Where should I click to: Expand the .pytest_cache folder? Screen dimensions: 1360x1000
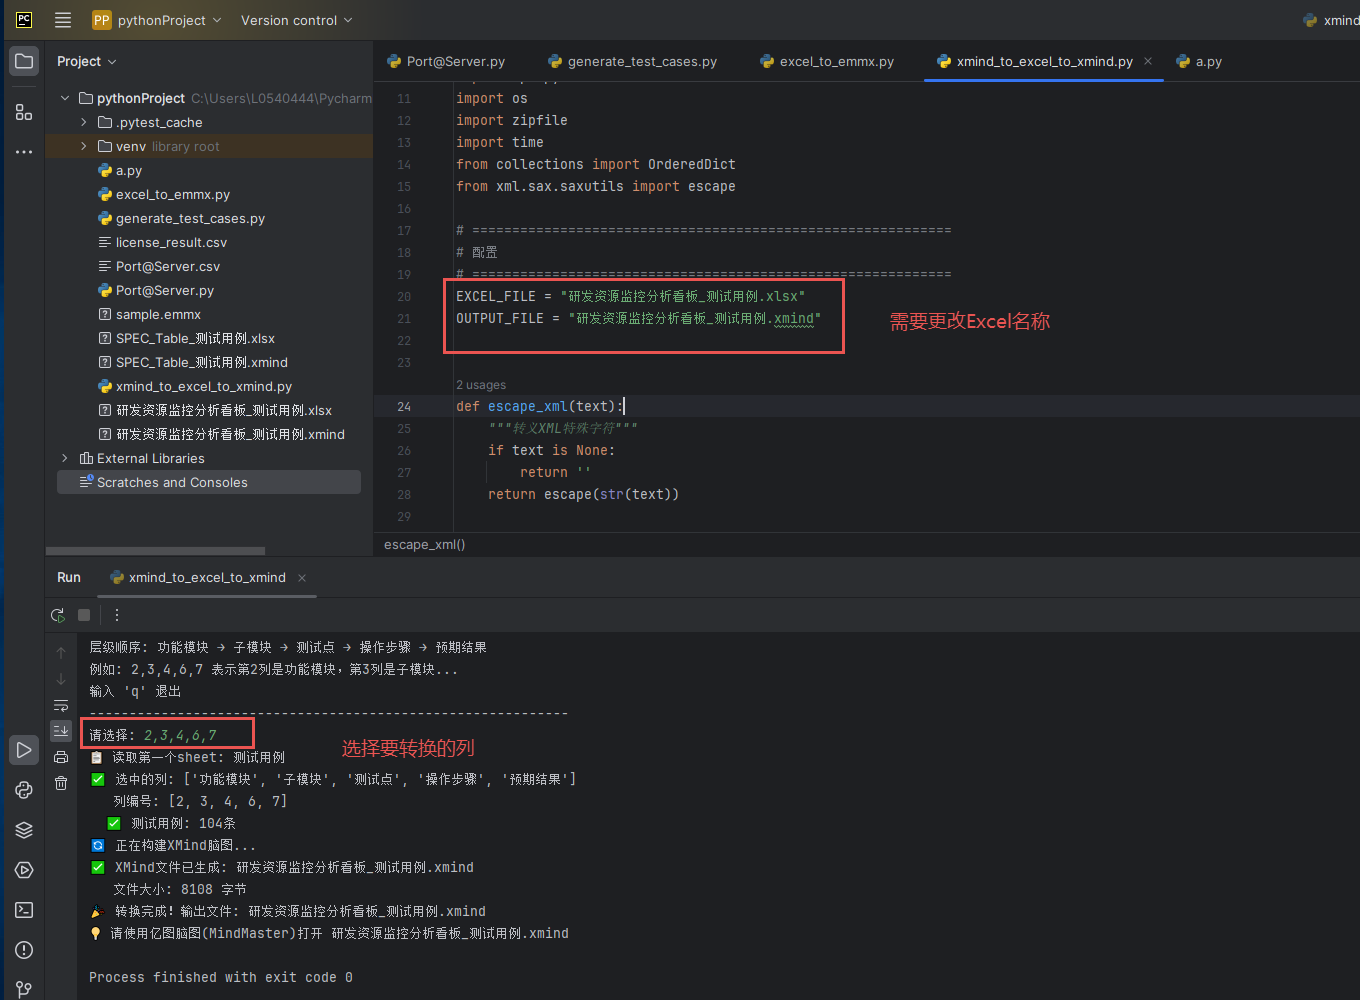(x=84, y=122)
